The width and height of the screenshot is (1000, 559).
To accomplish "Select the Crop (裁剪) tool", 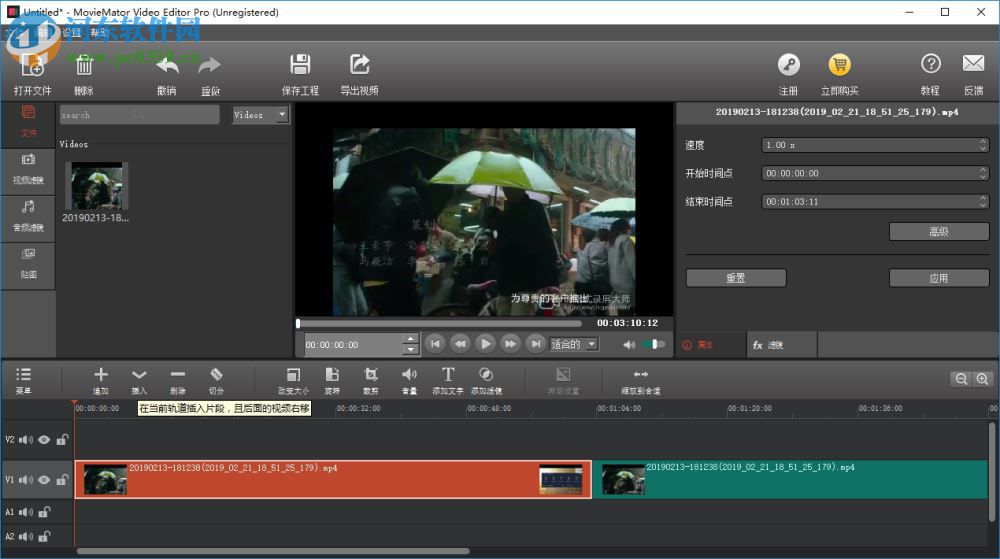I will [371, 375].
